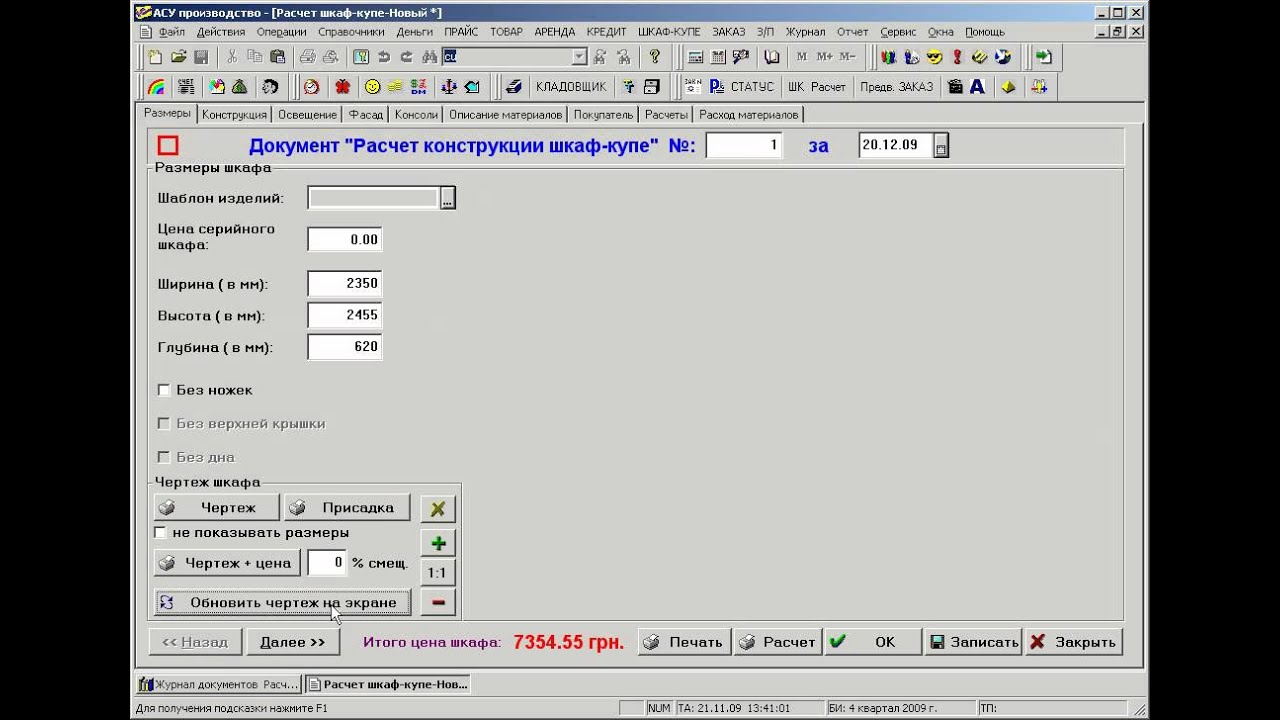Click the sunglasses smiley icon
The width and height of the screenshot is (1280, 720).
click(934, 57)
